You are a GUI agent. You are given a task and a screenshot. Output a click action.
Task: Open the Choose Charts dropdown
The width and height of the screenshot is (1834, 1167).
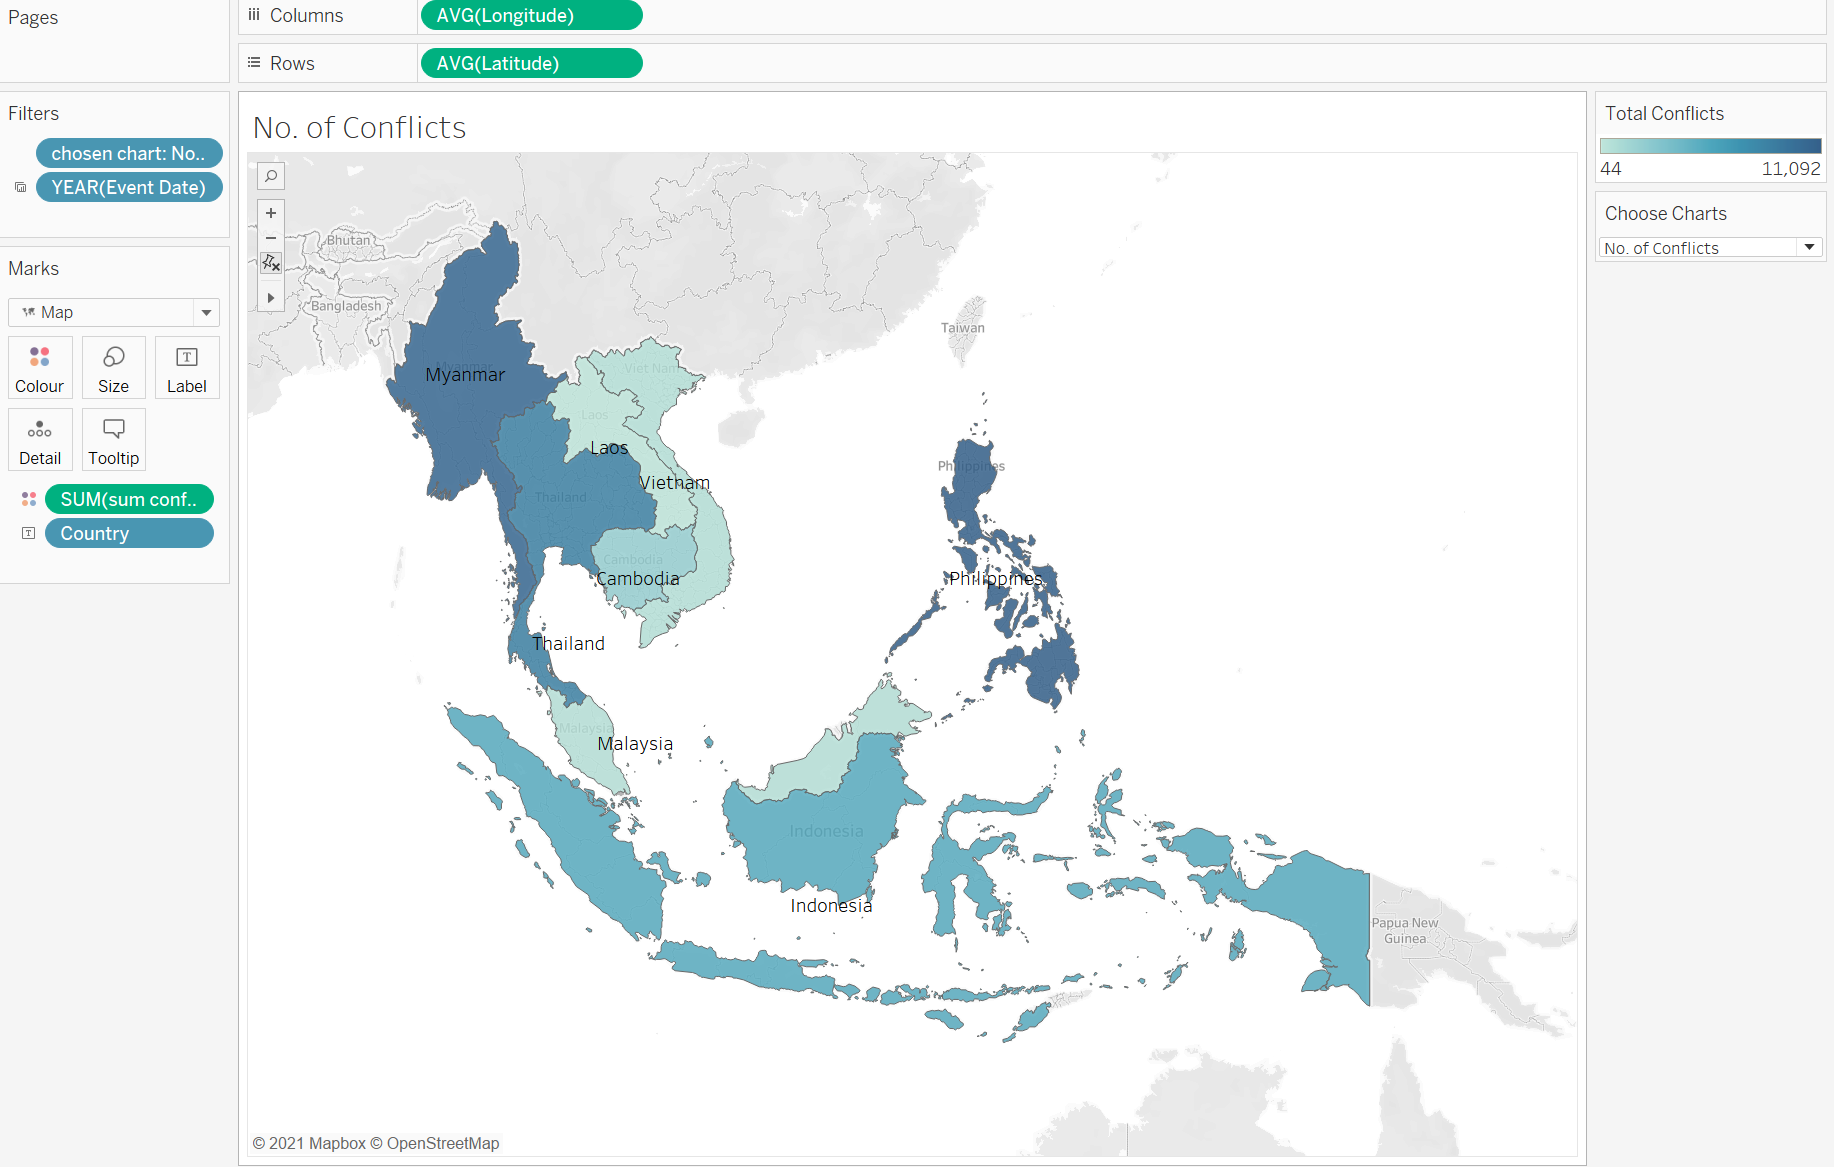[x=1710, y=248]
